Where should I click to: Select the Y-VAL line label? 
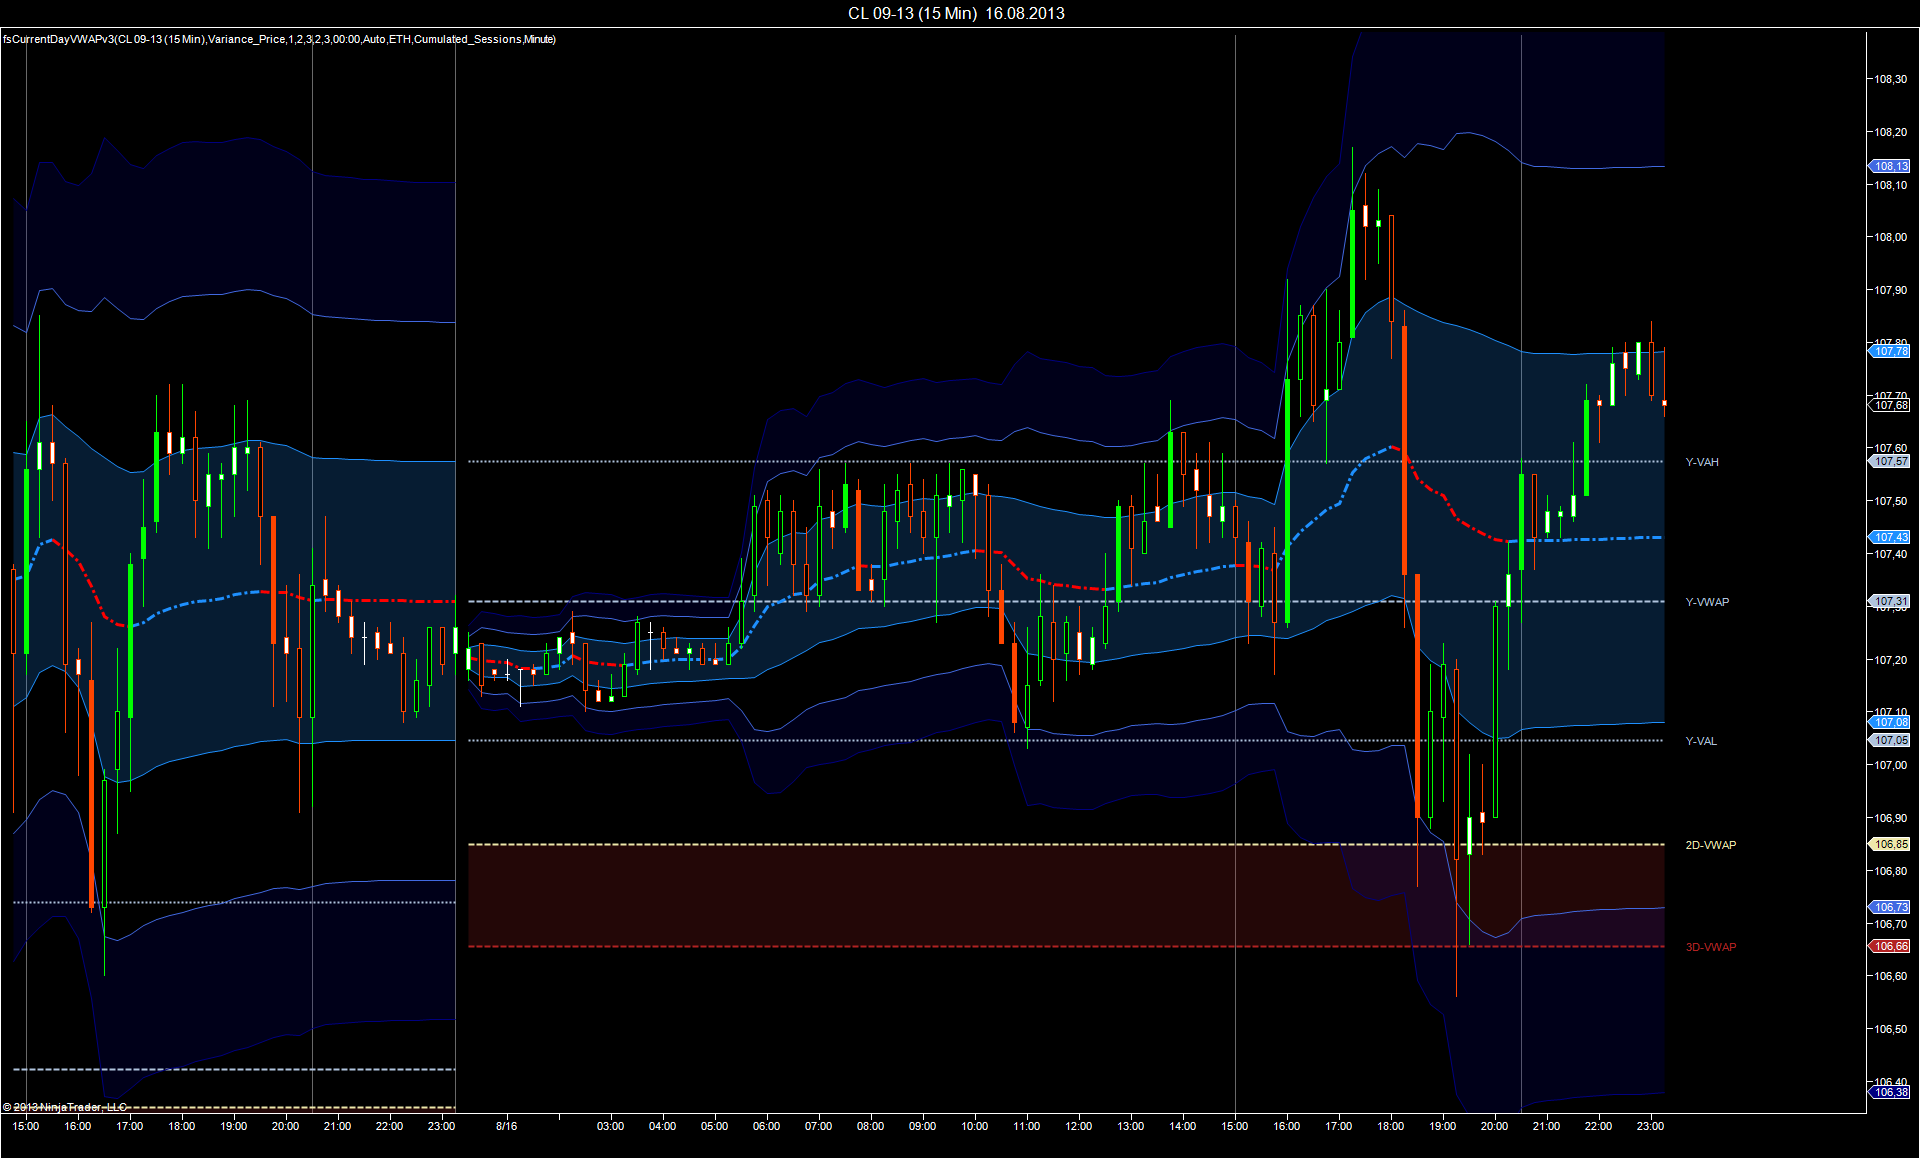click(1700, 741)
